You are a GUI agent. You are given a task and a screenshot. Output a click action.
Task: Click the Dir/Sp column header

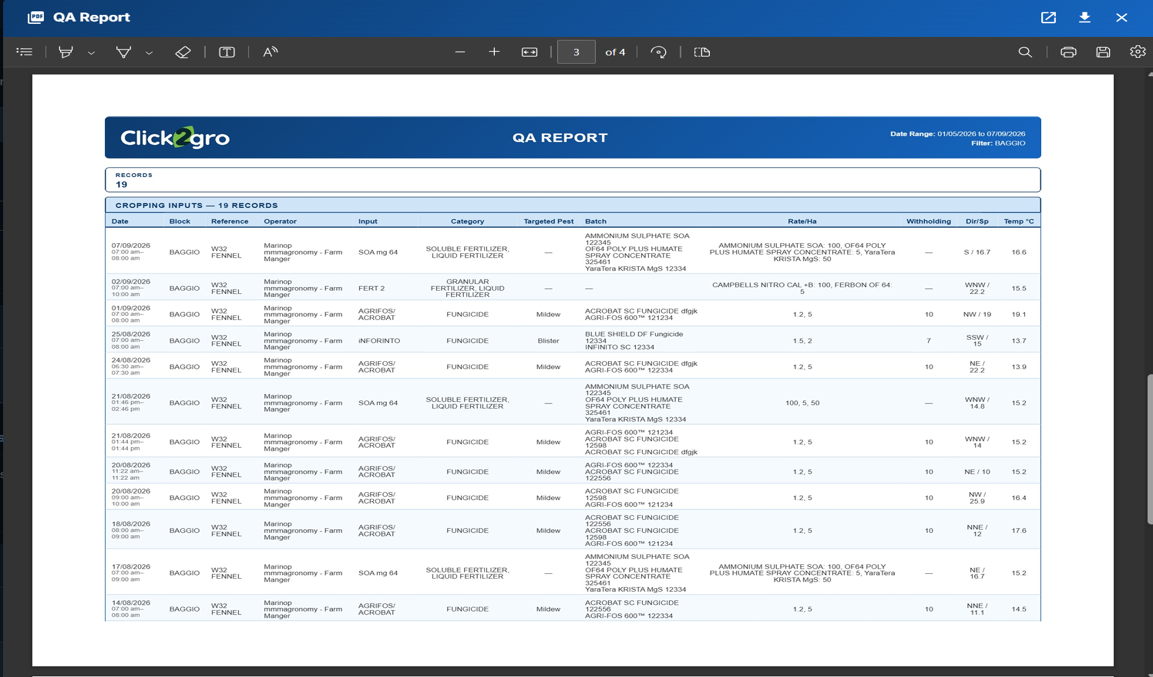point(977,221)
